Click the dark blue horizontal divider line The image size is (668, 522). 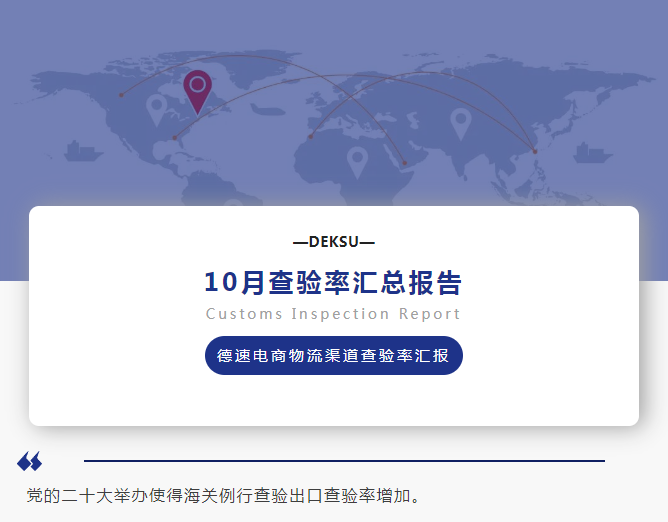point(344,461)
